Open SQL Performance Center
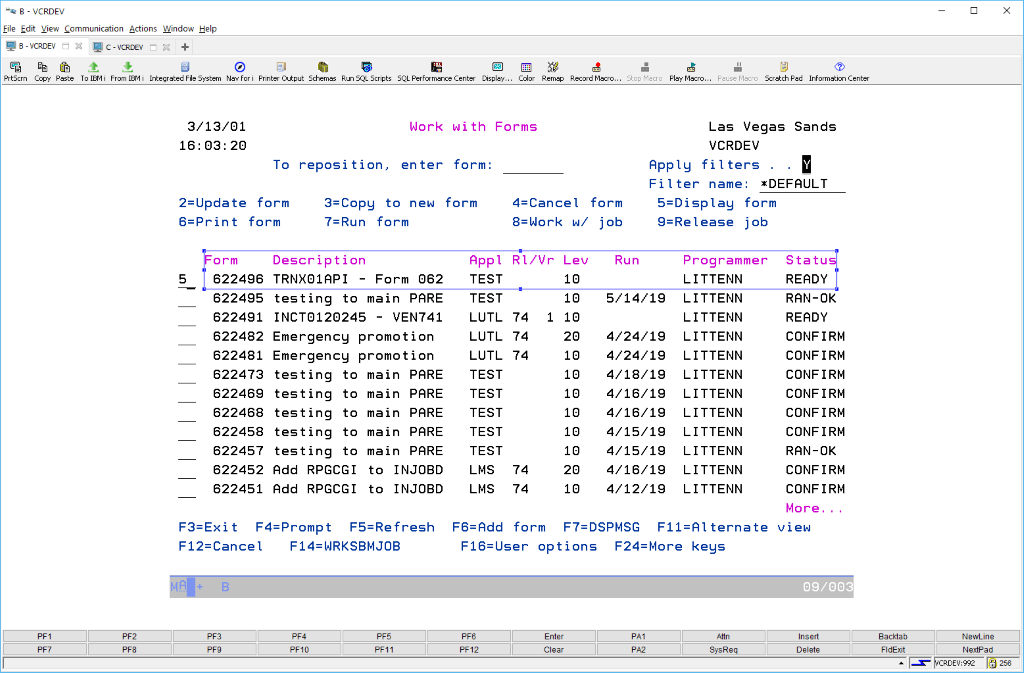Viewport: 1024px width, 673px height. pos(436,71)
